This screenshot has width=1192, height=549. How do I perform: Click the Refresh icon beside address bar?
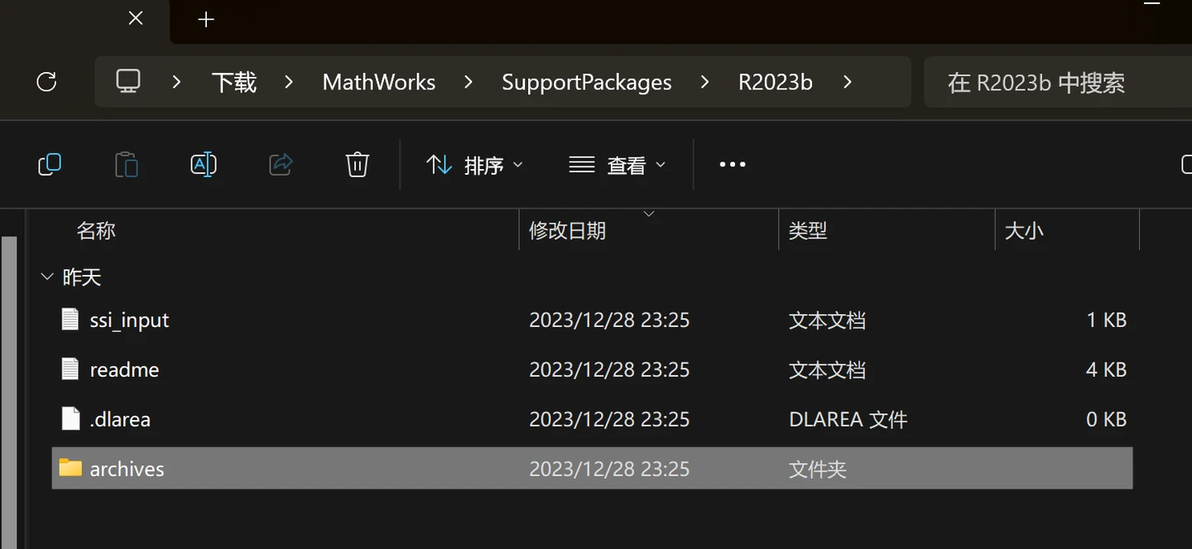[46, 82]
